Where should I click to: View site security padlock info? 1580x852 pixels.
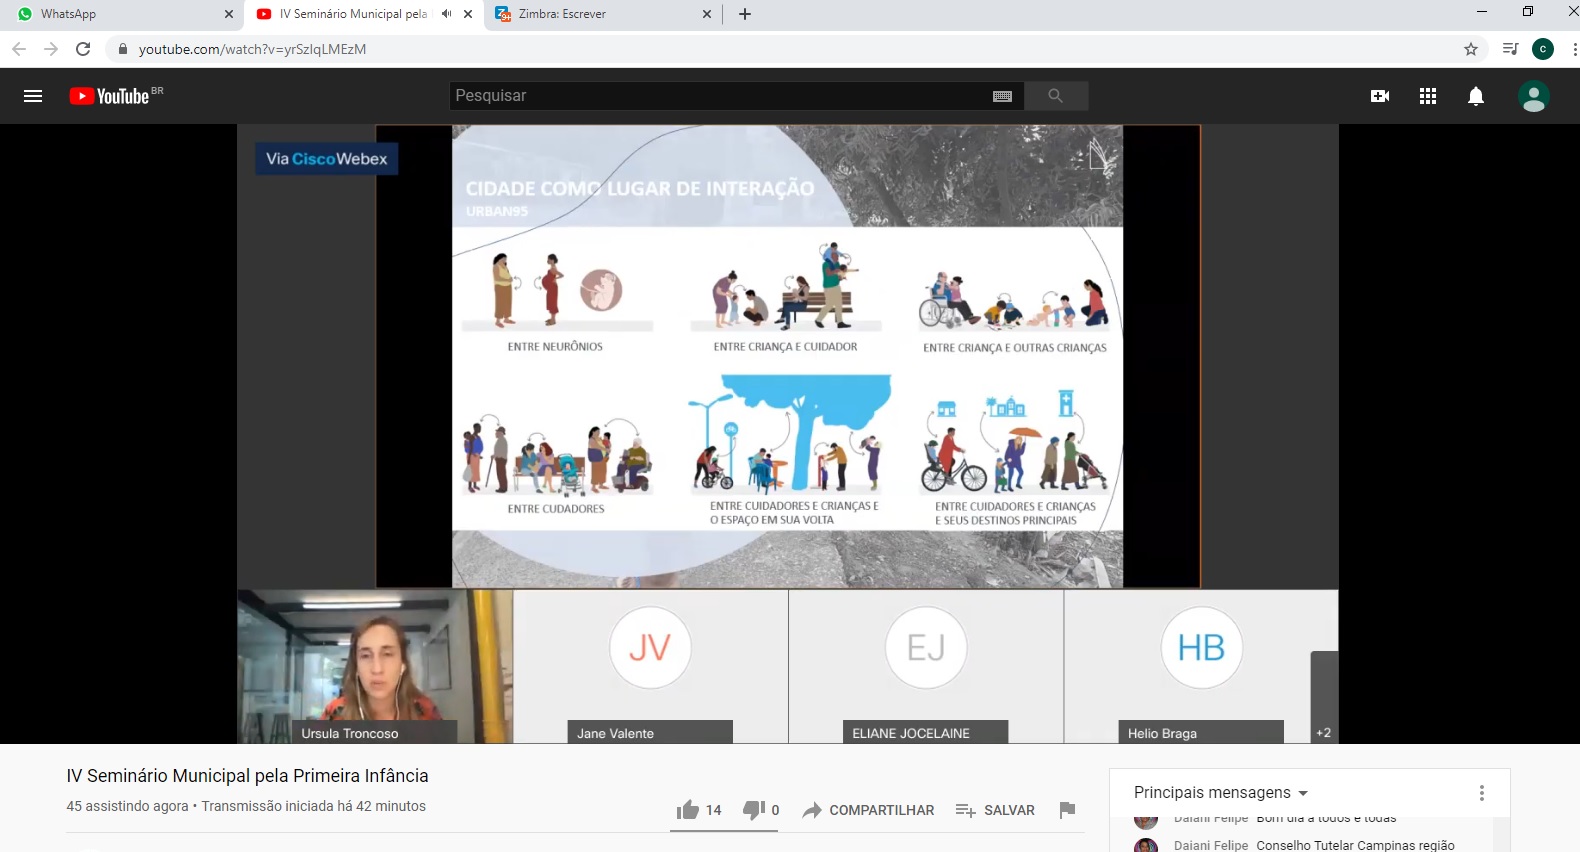[123, 49]
